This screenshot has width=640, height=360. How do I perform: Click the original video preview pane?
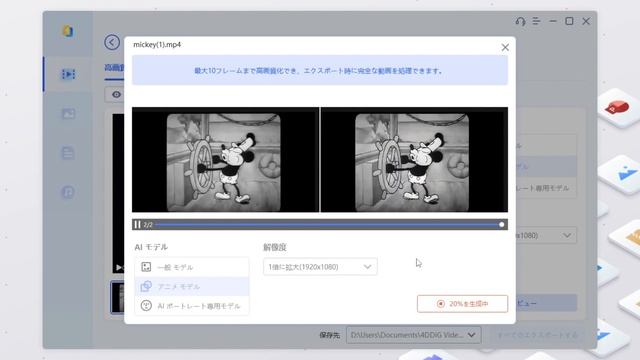[x=225, y=160]
